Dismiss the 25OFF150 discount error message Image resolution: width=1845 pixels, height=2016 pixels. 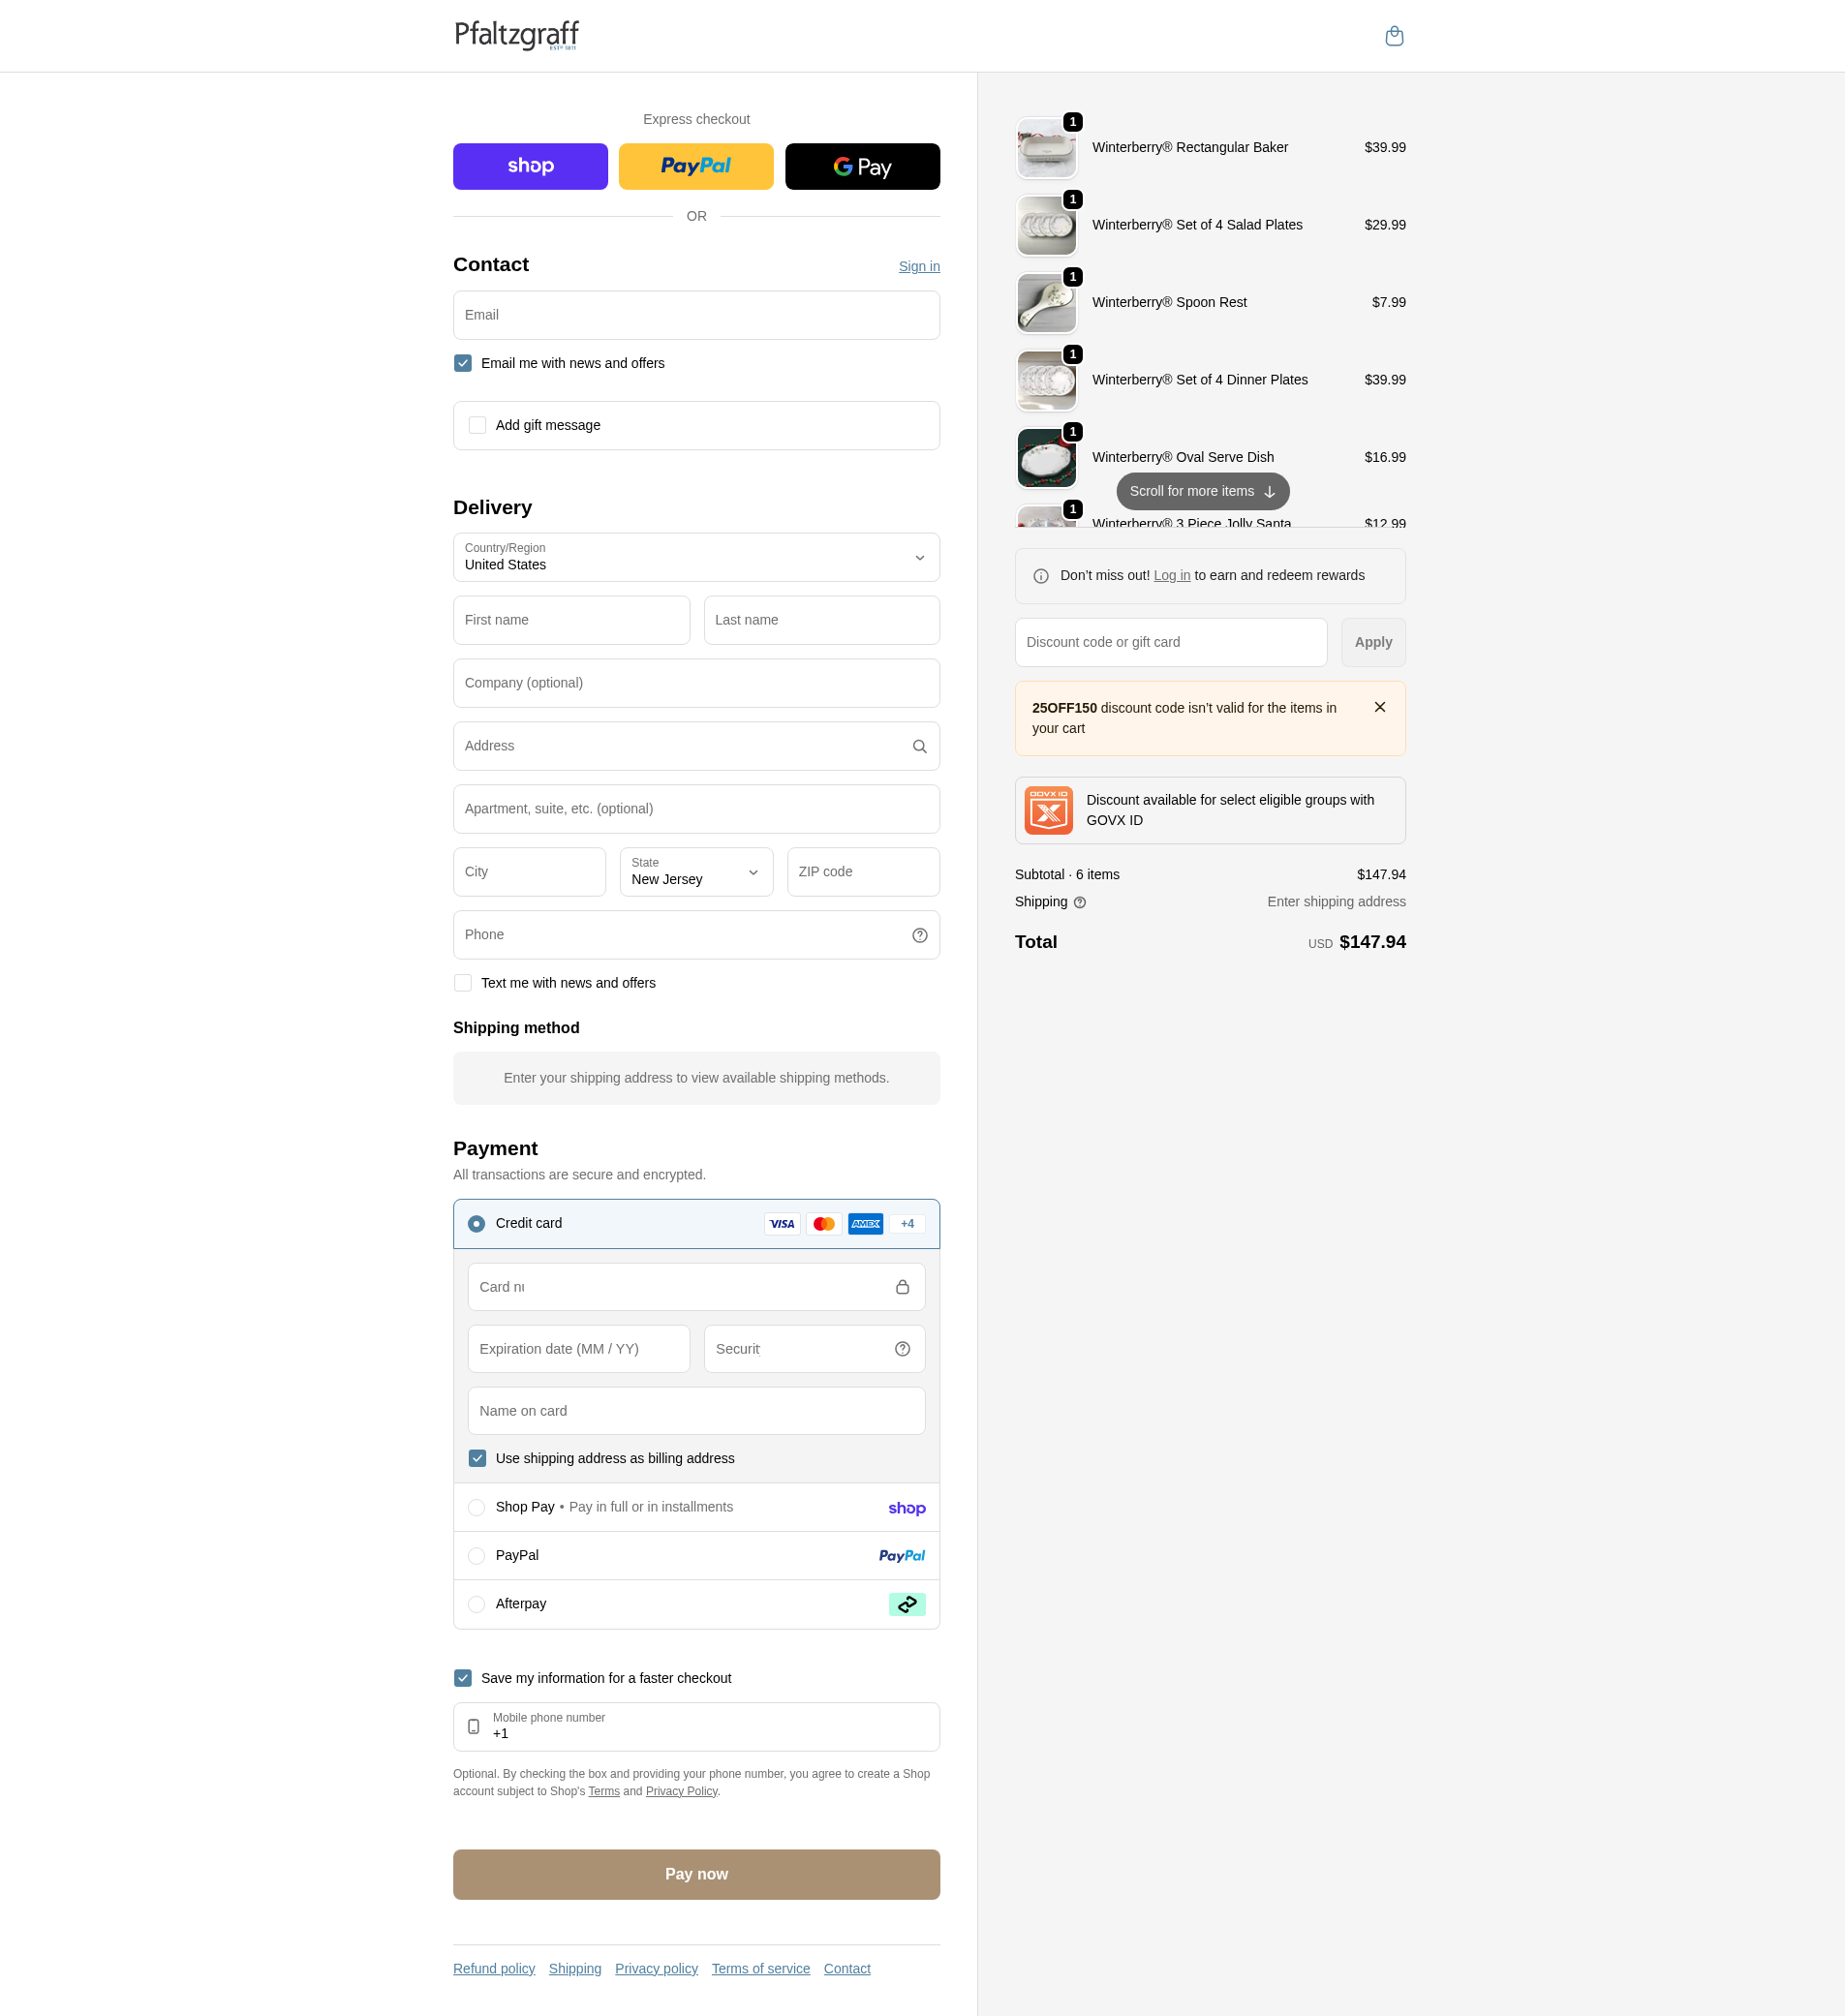[1379, 707]
